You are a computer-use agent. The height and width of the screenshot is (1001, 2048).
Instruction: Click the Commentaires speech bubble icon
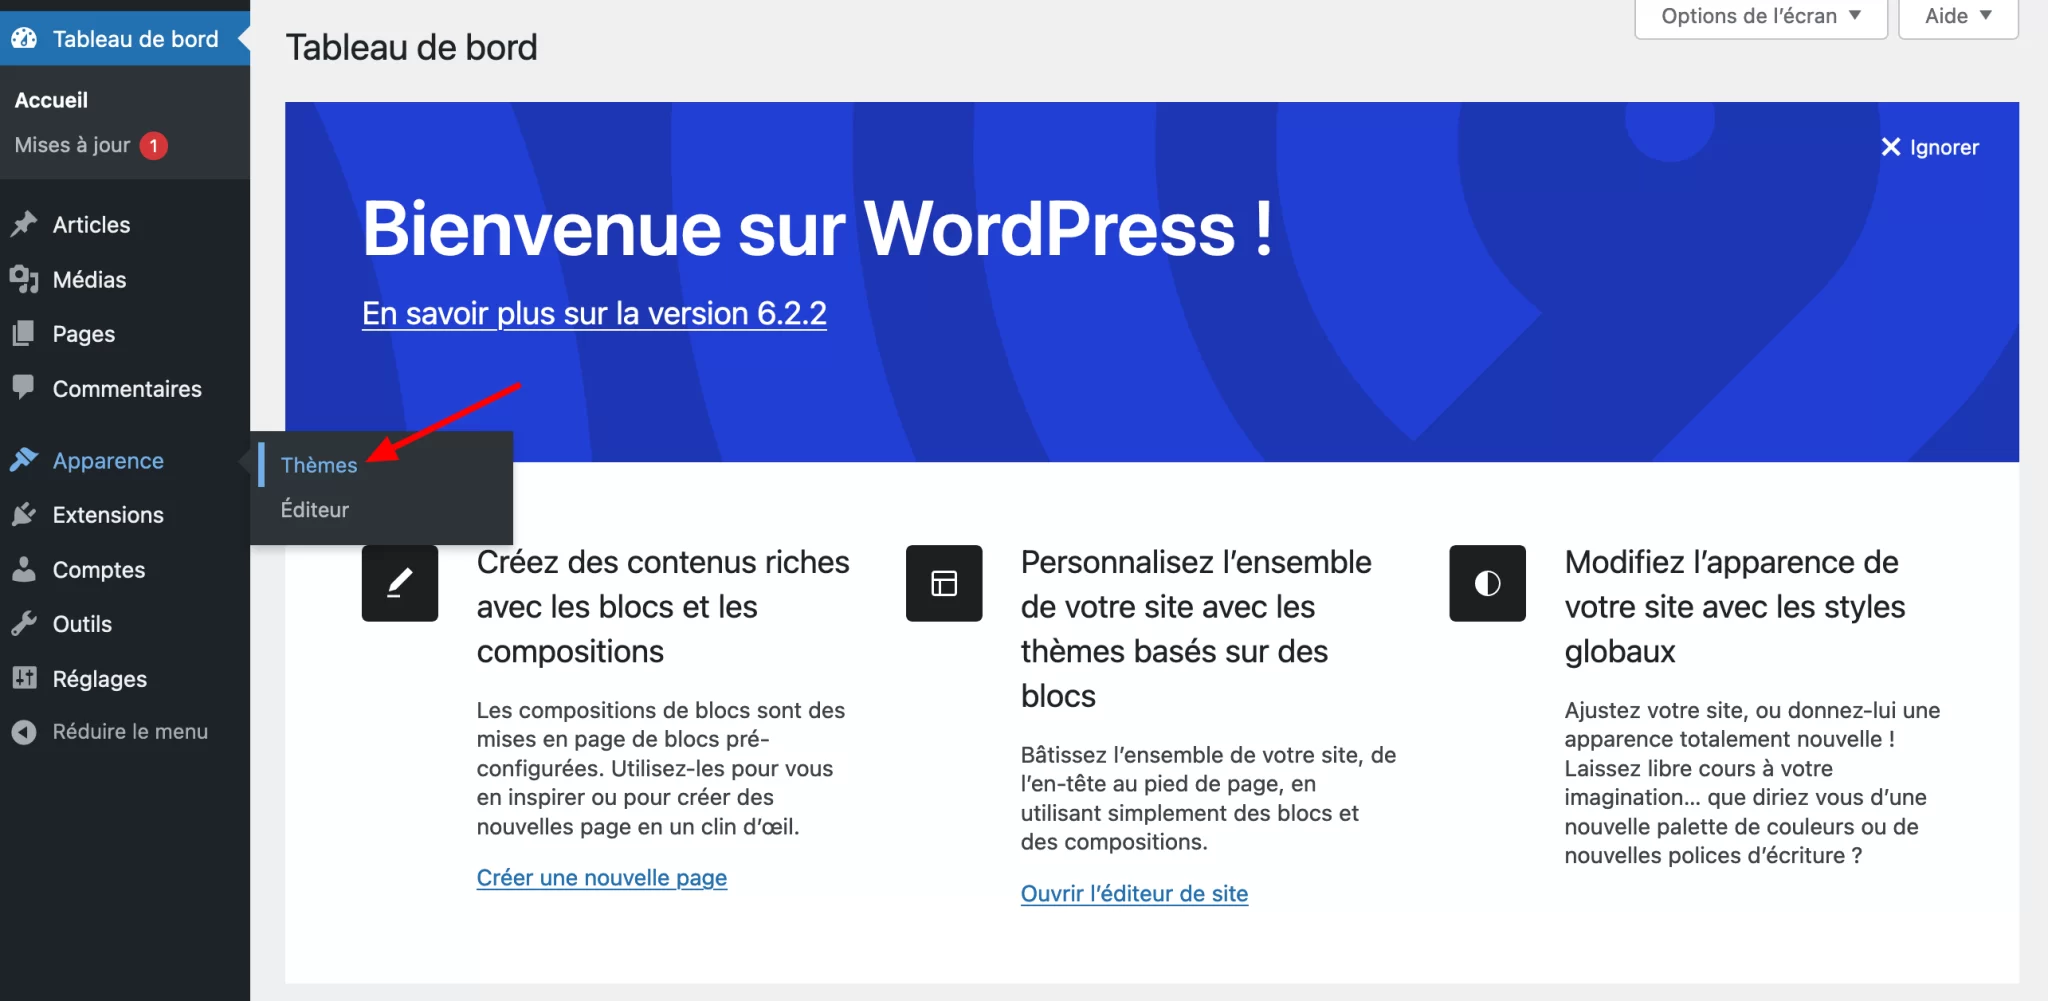tap(24, 388)
